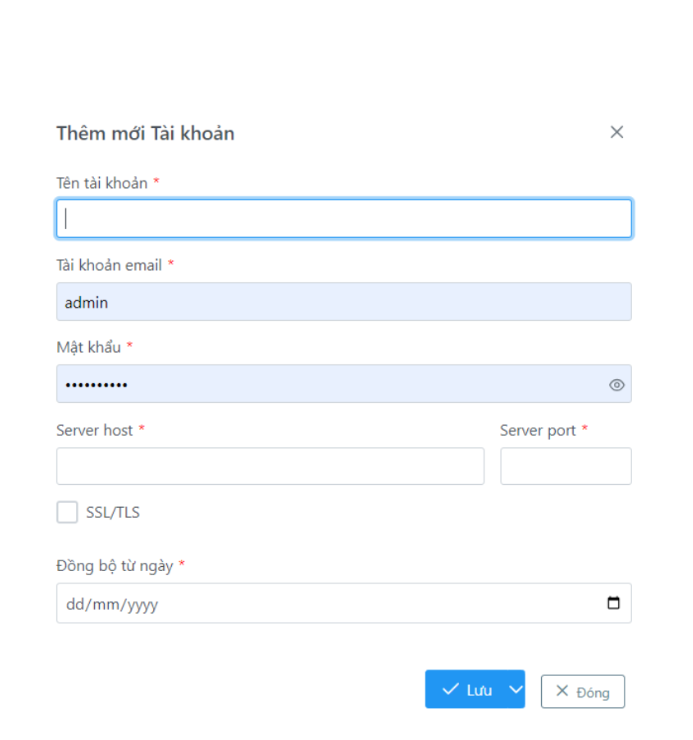Select the Mật khẩu password field
This screenshot has width=693, height=740.
pyautogui.click(x=330, y=384)
